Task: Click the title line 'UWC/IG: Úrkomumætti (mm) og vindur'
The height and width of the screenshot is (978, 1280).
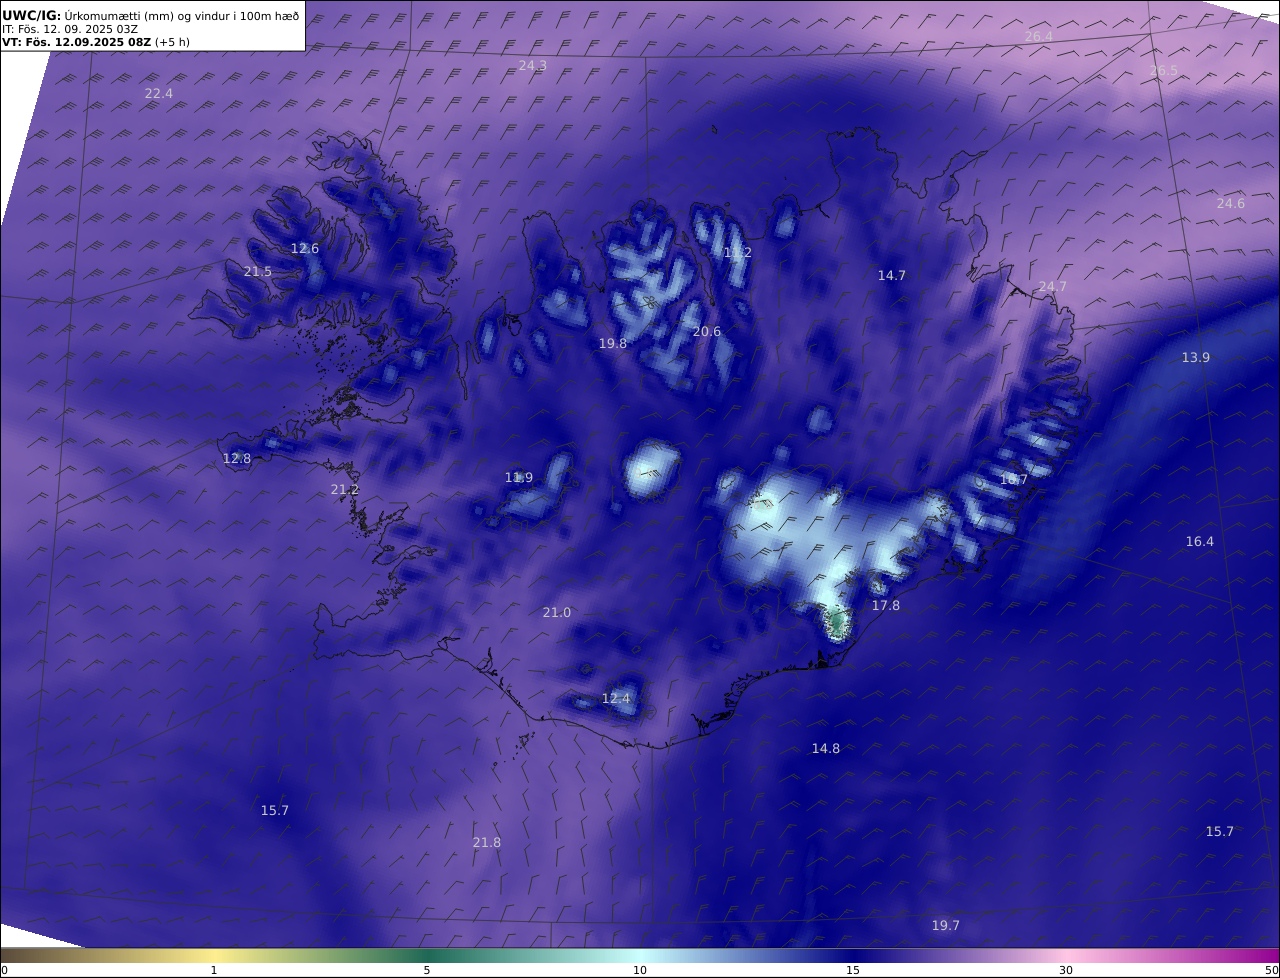Action: (x=151, y=15)
